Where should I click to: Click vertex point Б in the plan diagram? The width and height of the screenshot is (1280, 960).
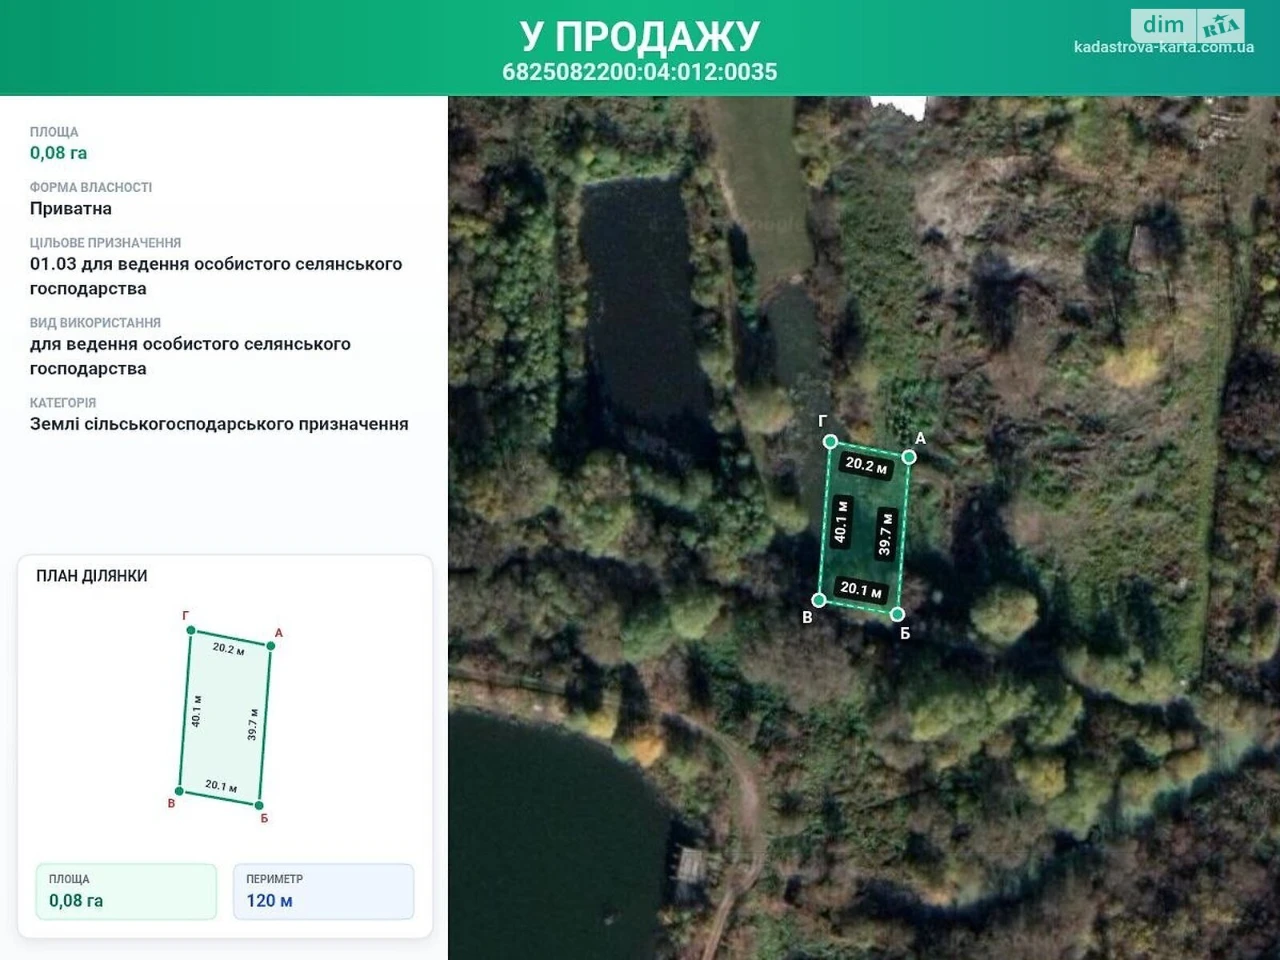point(259,805)
